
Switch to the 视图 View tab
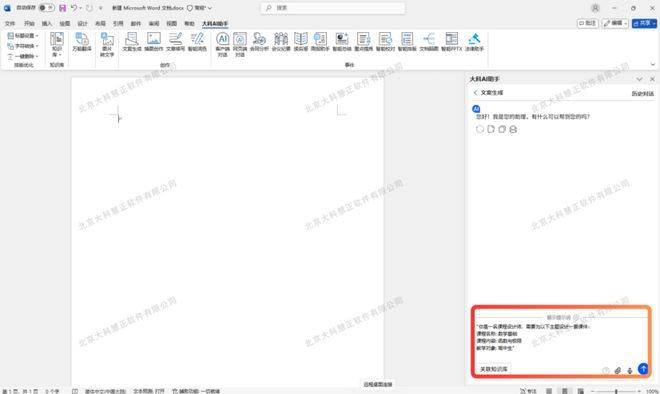coord(172,24)
